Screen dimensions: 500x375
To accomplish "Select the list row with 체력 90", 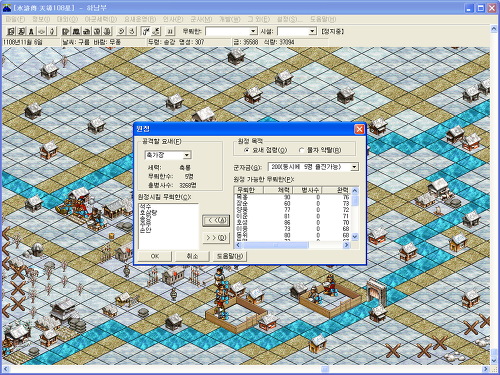I will [293, 197].
